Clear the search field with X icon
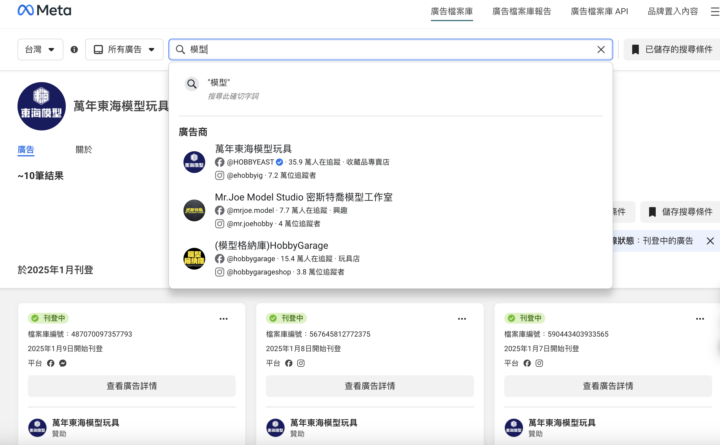The height and width of the screenshot is (445, 720). point(601,49)
